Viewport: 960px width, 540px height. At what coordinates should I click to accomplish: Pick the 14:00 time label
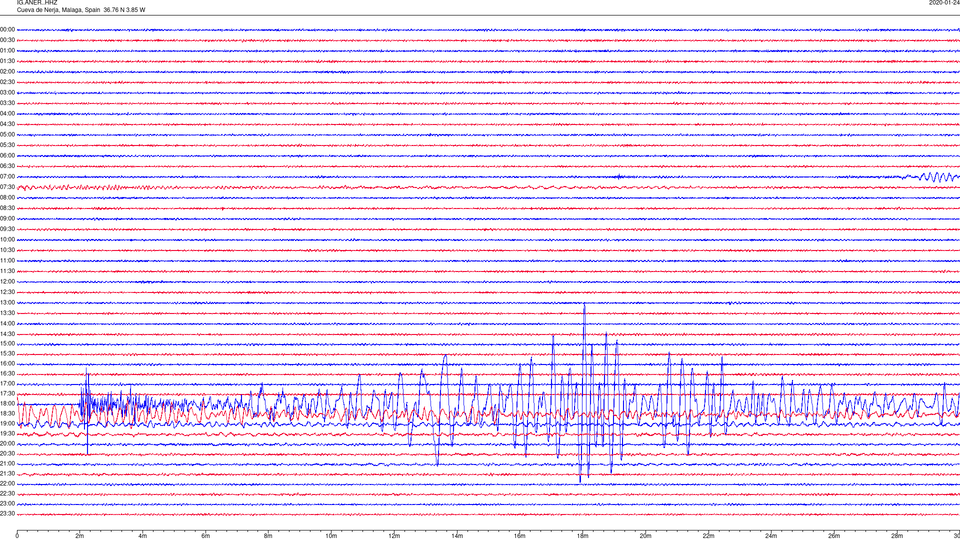[x=7, y=324]
